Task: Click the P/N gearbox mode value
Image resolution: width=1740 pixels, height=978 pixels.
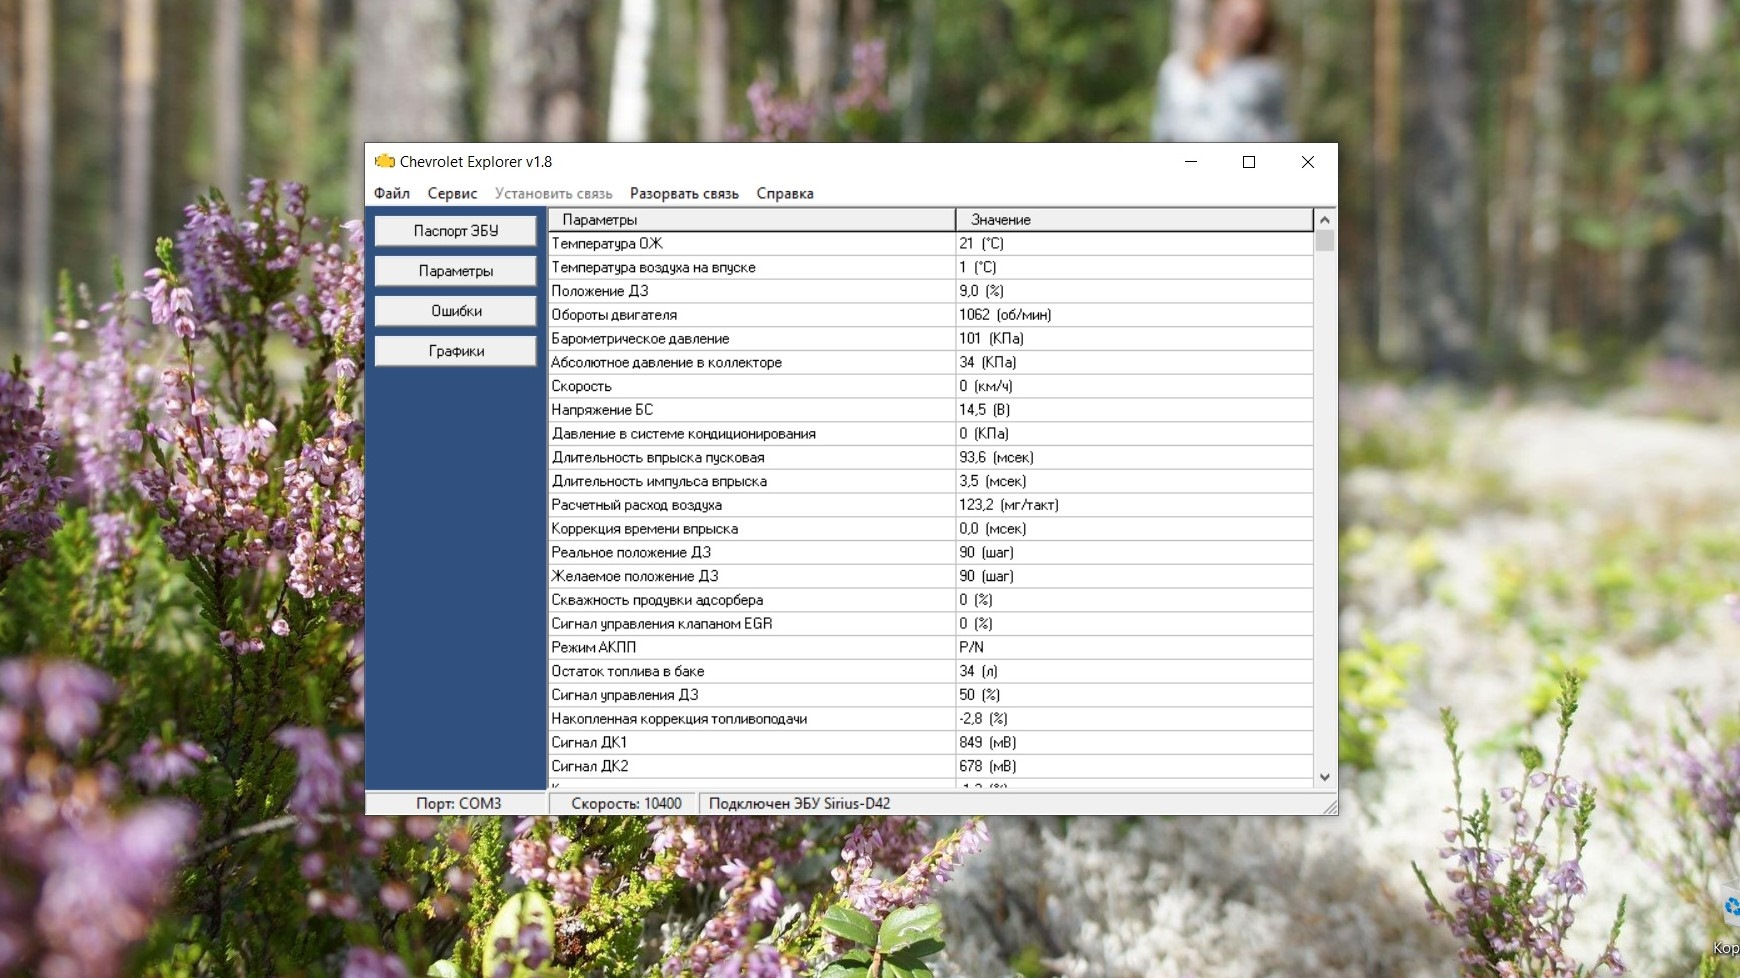Action: tap(1134, 647)
